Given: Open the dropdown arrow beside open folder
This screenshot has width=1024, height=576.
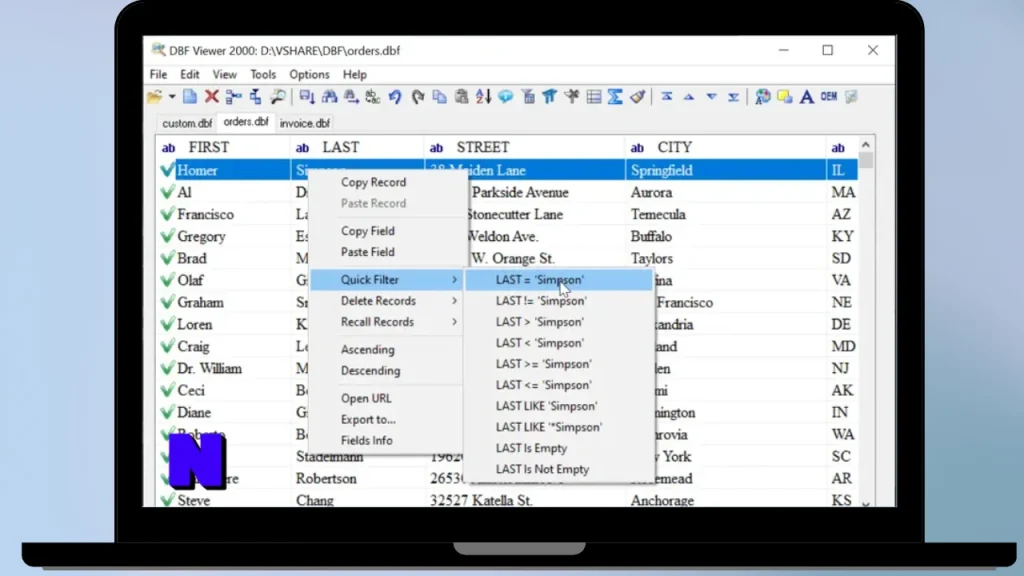Looking at the screenshot, I should pyautogui.click(x=172, y=97).
